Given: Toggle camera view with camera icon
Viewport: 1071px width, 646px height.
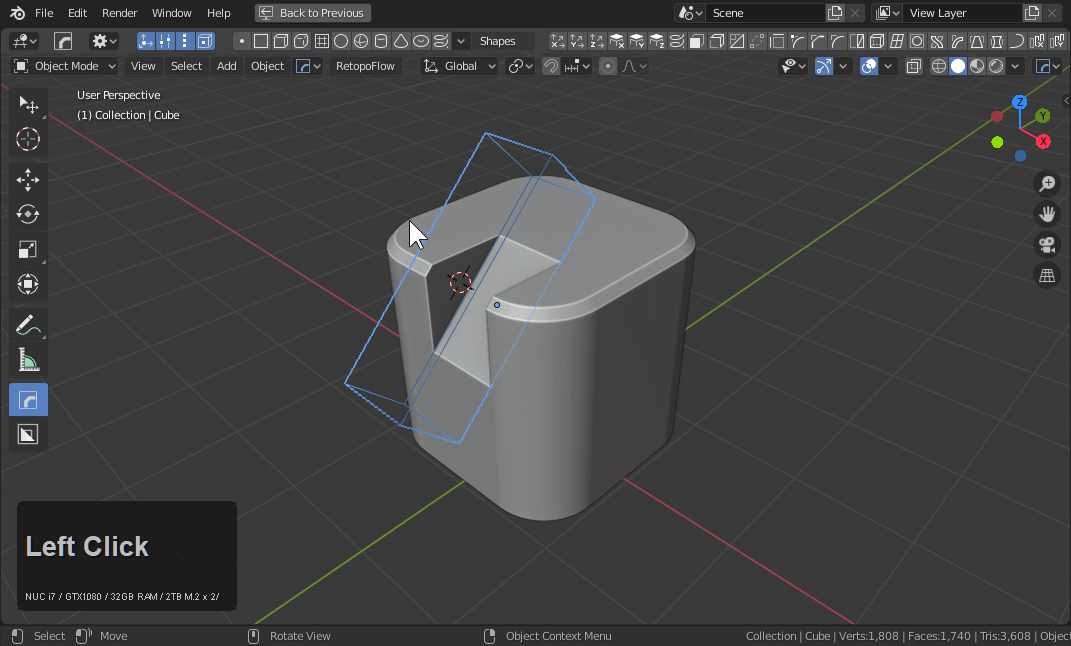Looking at the screenshot, I should (1047, 245).
